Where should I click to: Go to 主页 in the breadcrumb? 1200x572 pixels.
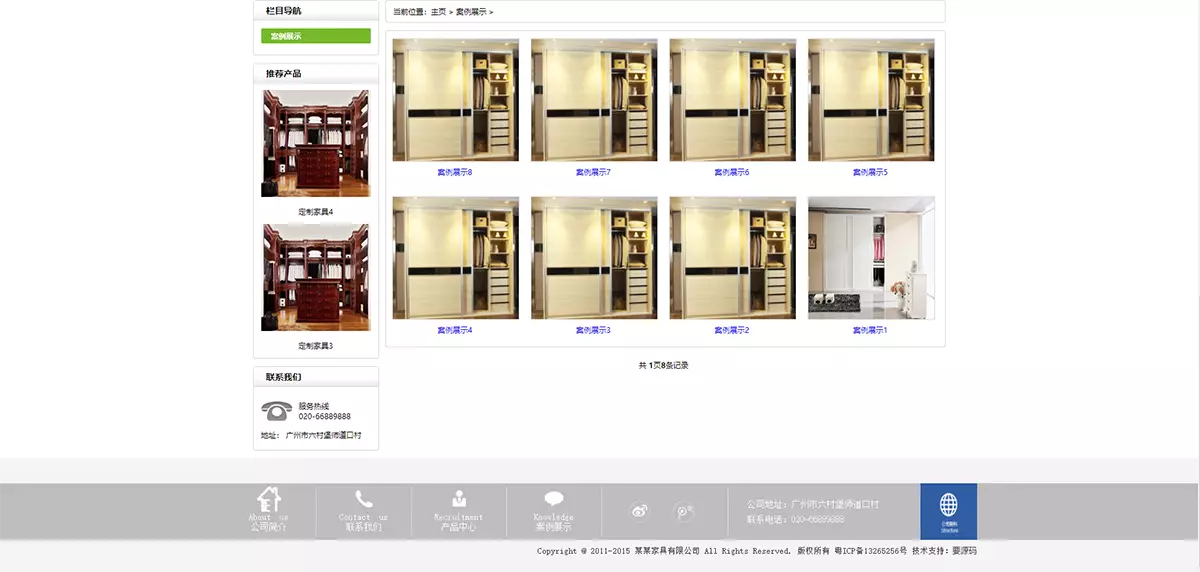(x=438, y=12)
